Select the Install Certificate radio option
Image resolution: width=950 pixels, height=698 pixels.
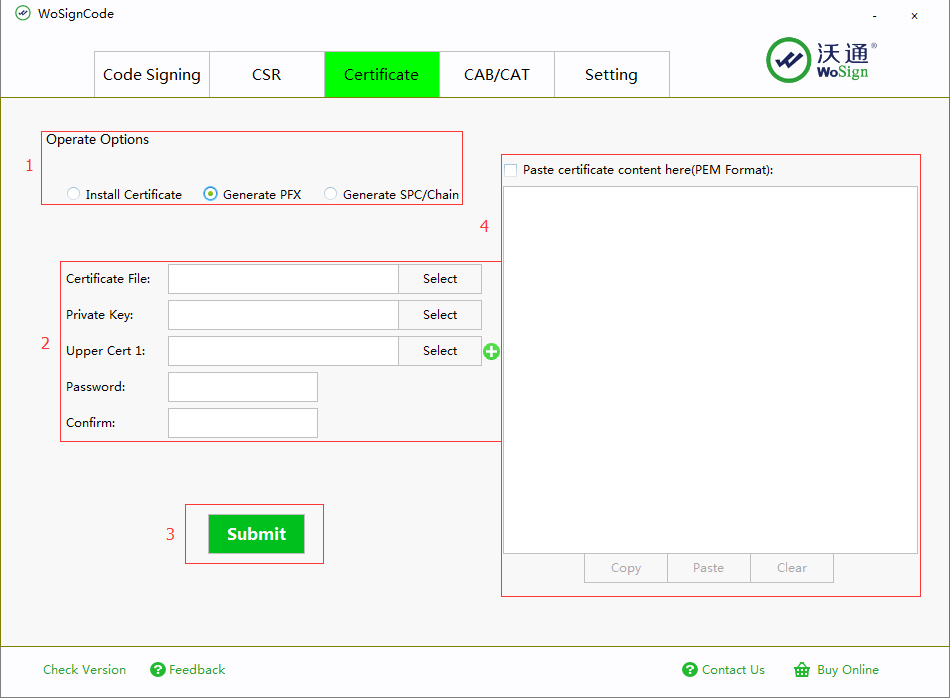[x=74, y=194]
